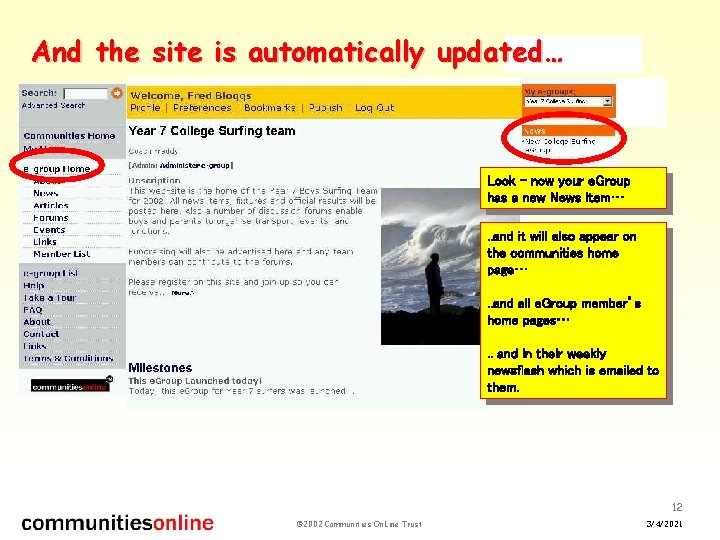Click Take a Tour link

click(x=50, y=298)
